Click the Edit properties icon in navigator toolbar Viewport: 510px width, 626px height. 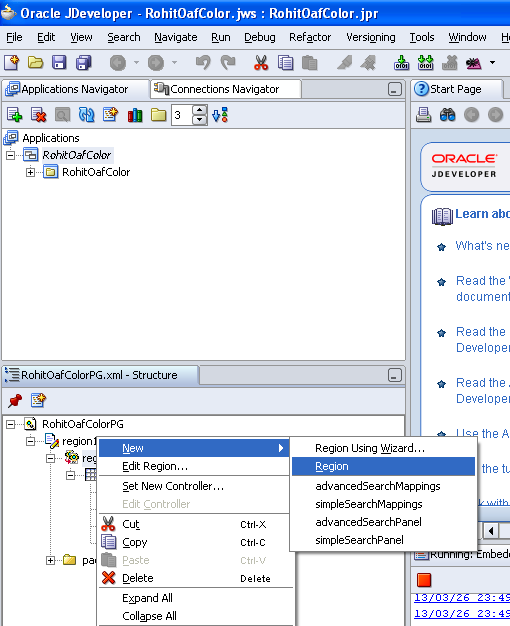click(111, 115)
